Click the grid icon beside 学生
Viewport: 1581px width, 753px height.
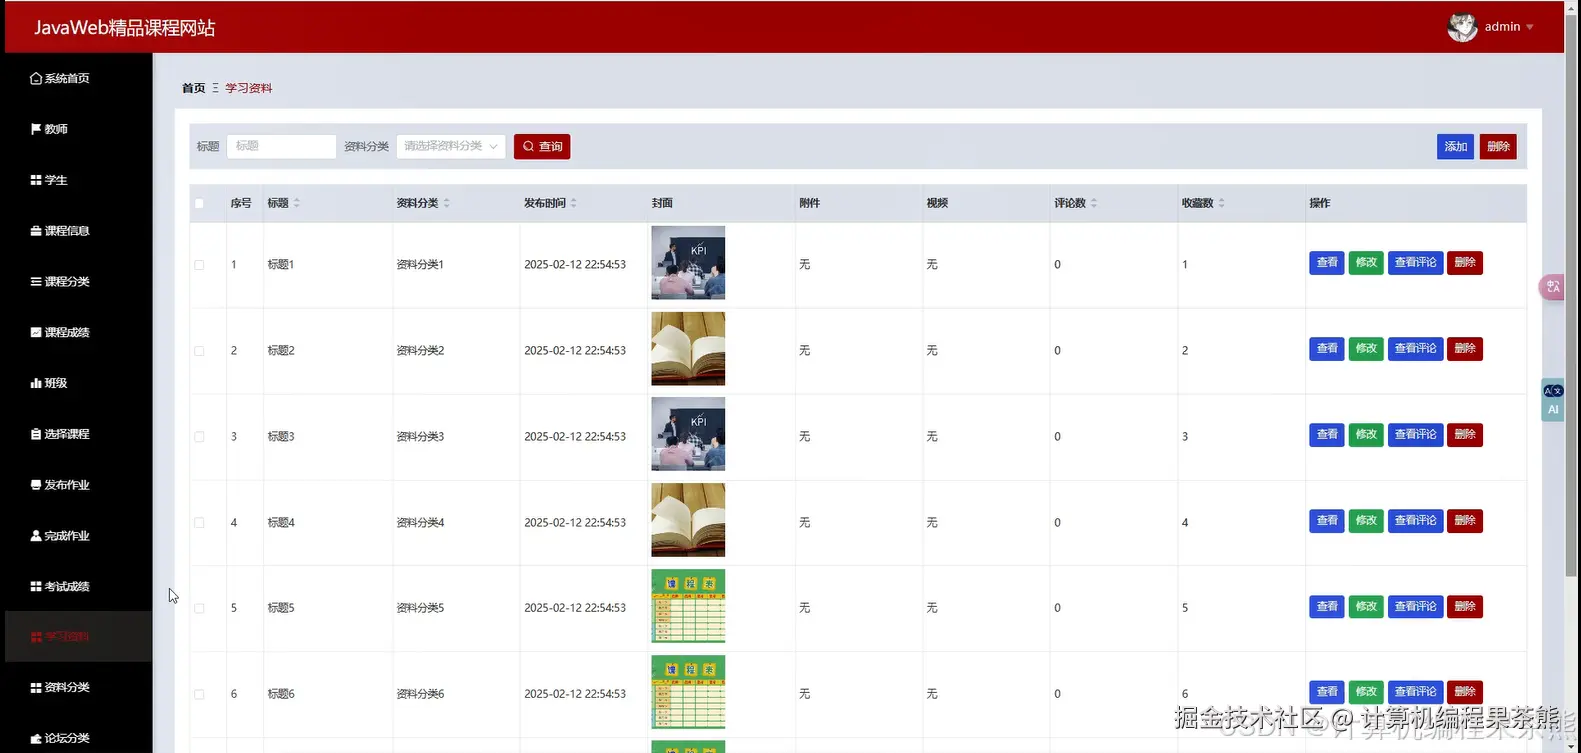[36, 180]
